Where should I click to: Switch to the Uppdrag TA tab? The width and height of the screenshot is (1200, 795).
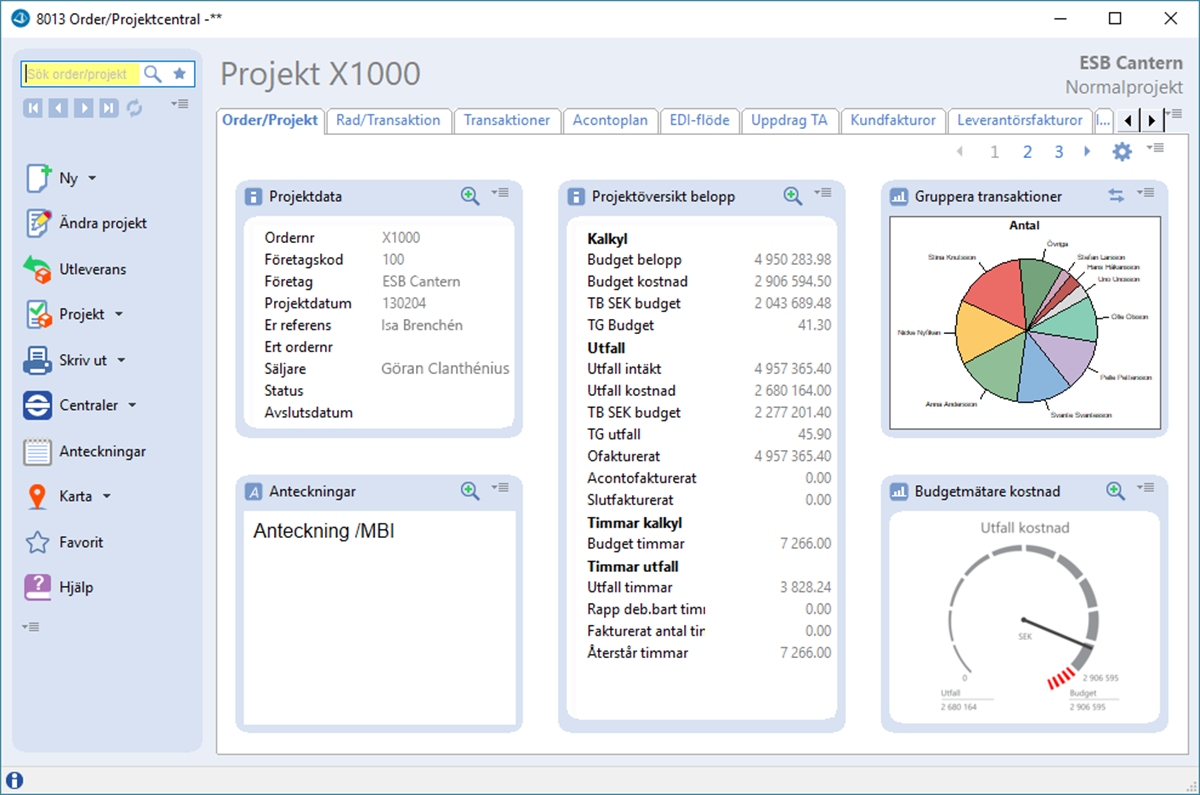click(789, 120)
